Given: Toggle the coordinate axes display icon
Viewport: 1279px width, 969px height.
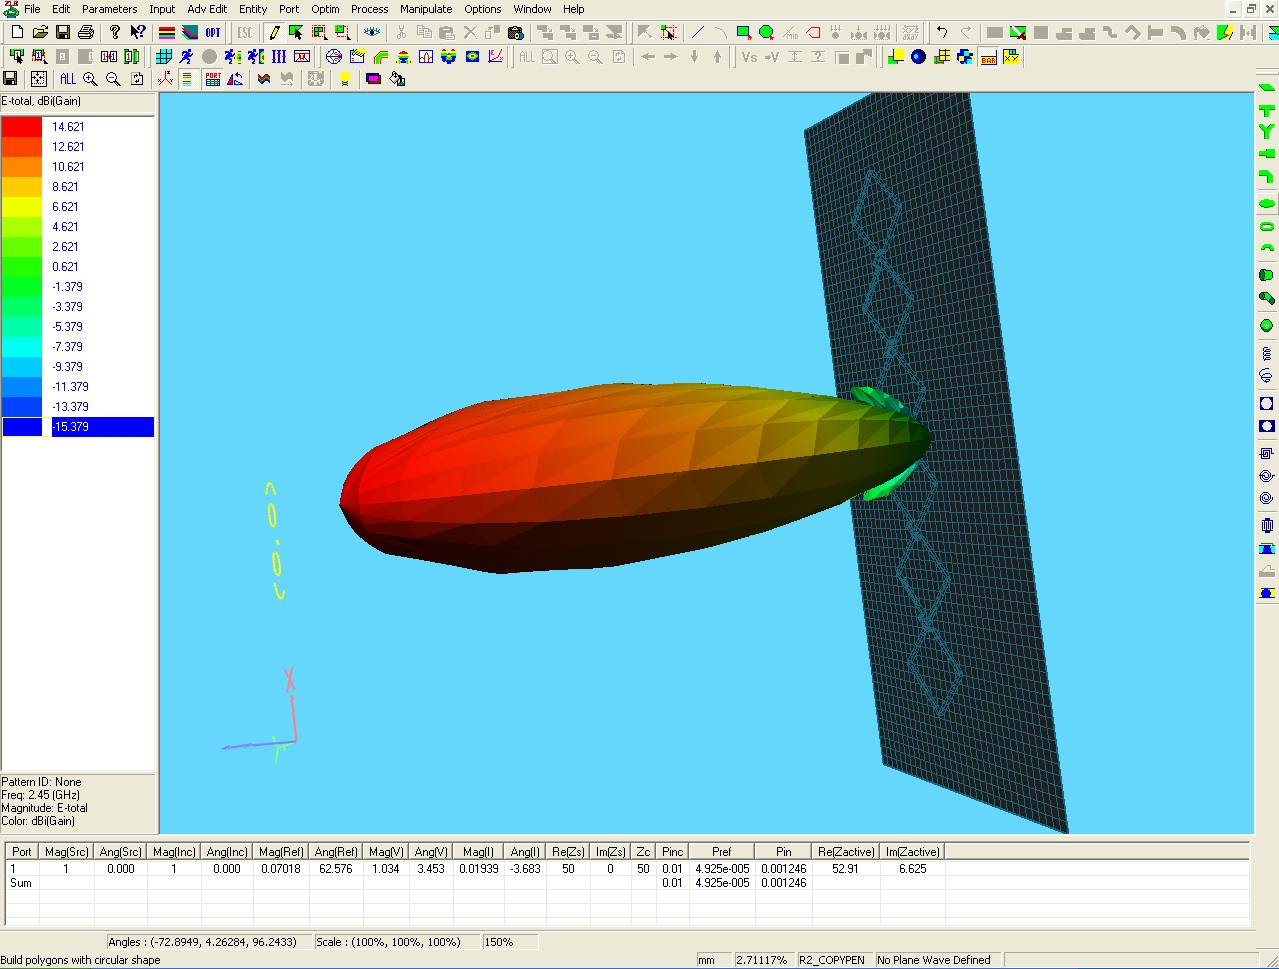Looking at the screenshot, I should [x=165, y=79].
